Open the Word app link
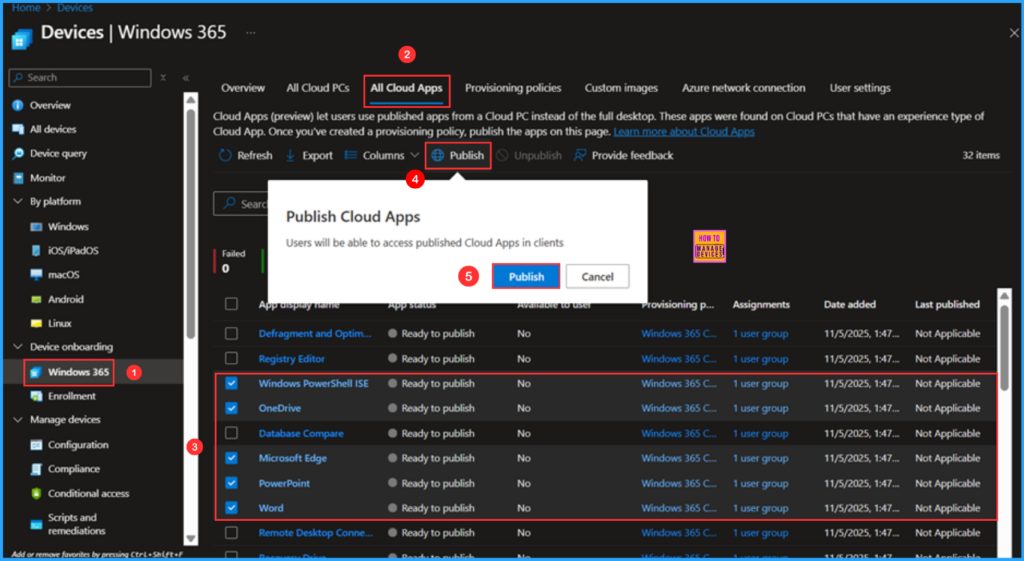The image size is (1024, 561). [271, 508]
